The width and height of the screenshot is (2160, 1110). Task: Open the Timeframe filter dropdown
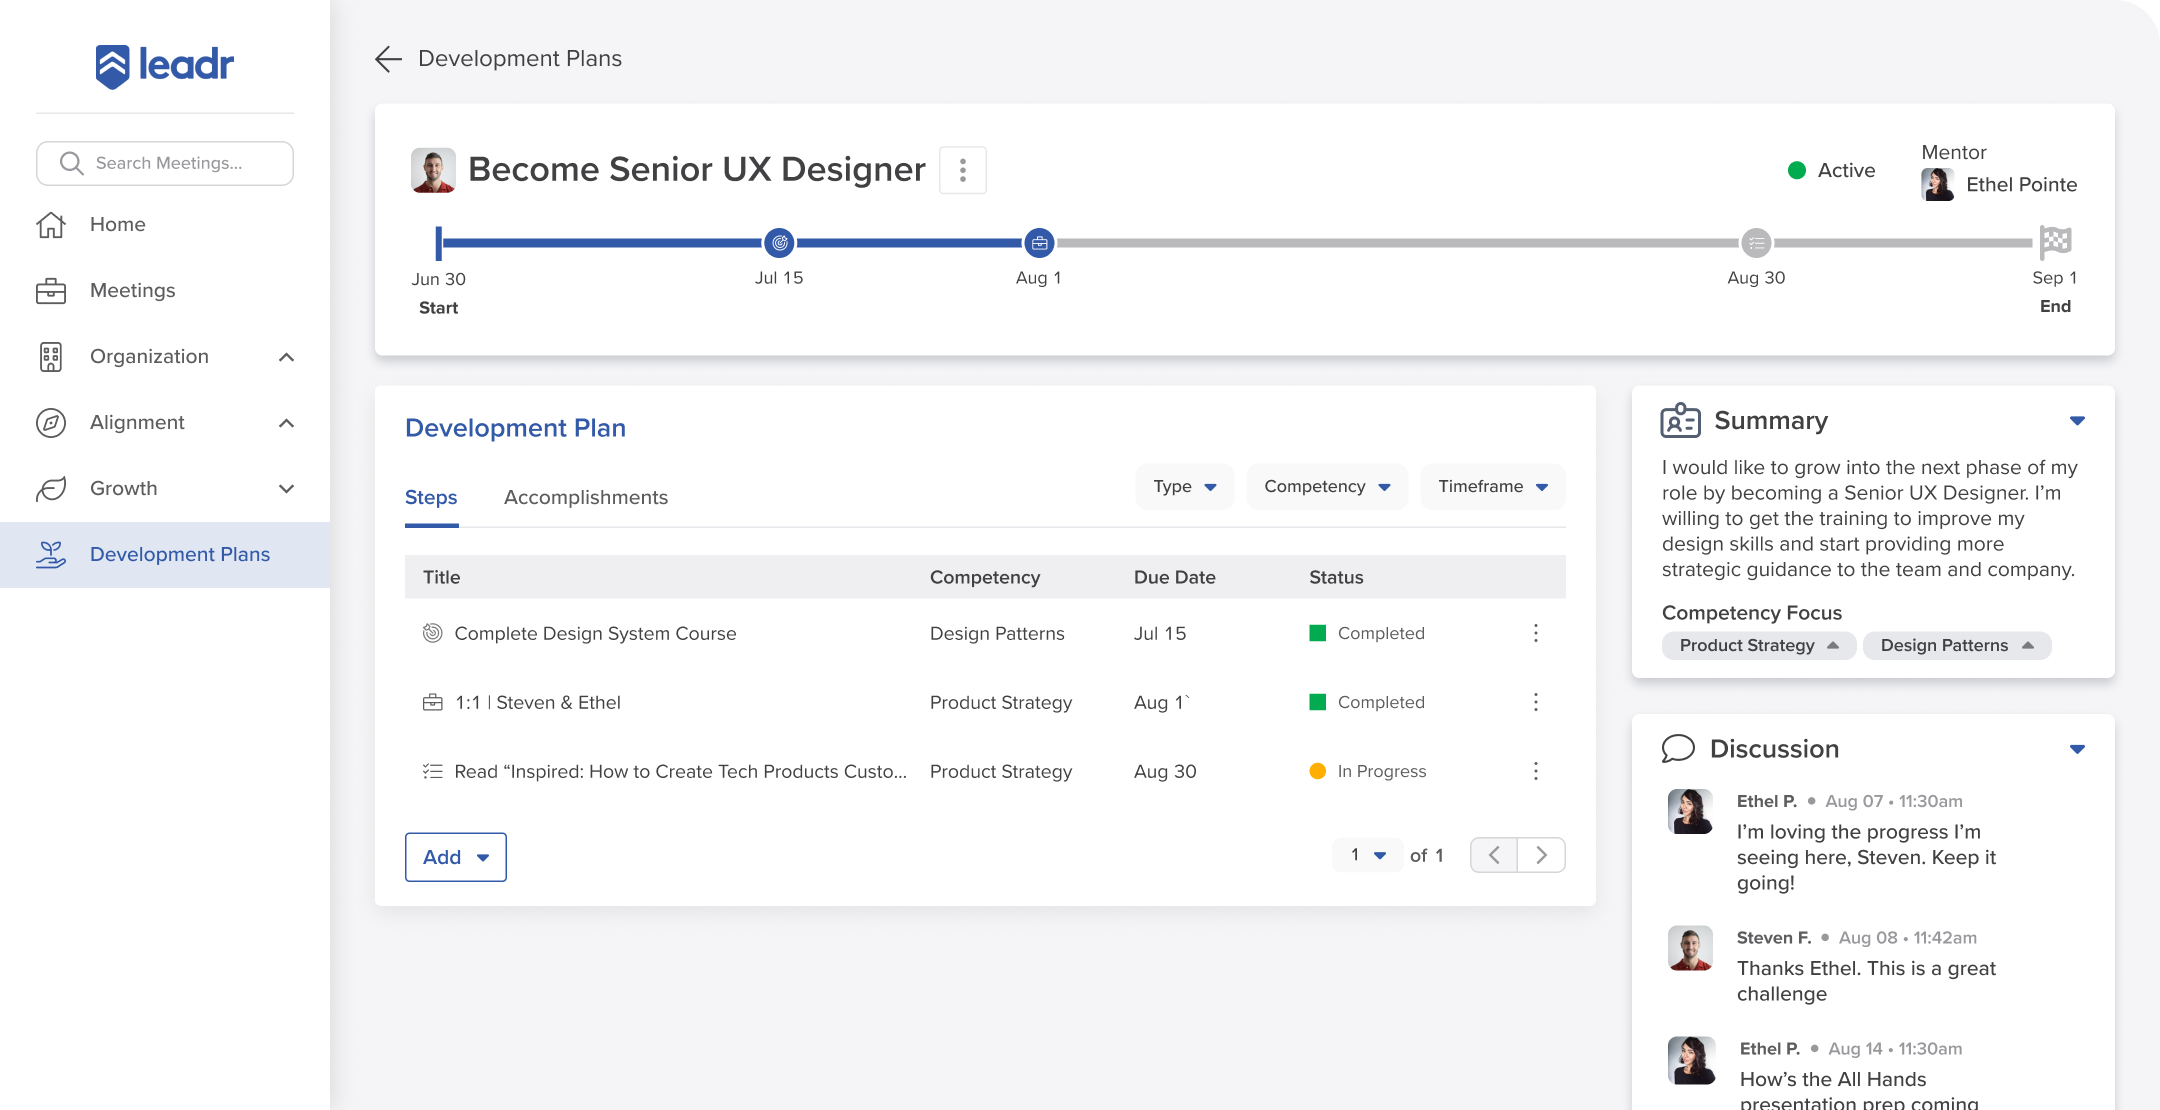[x=1493, y=487]
